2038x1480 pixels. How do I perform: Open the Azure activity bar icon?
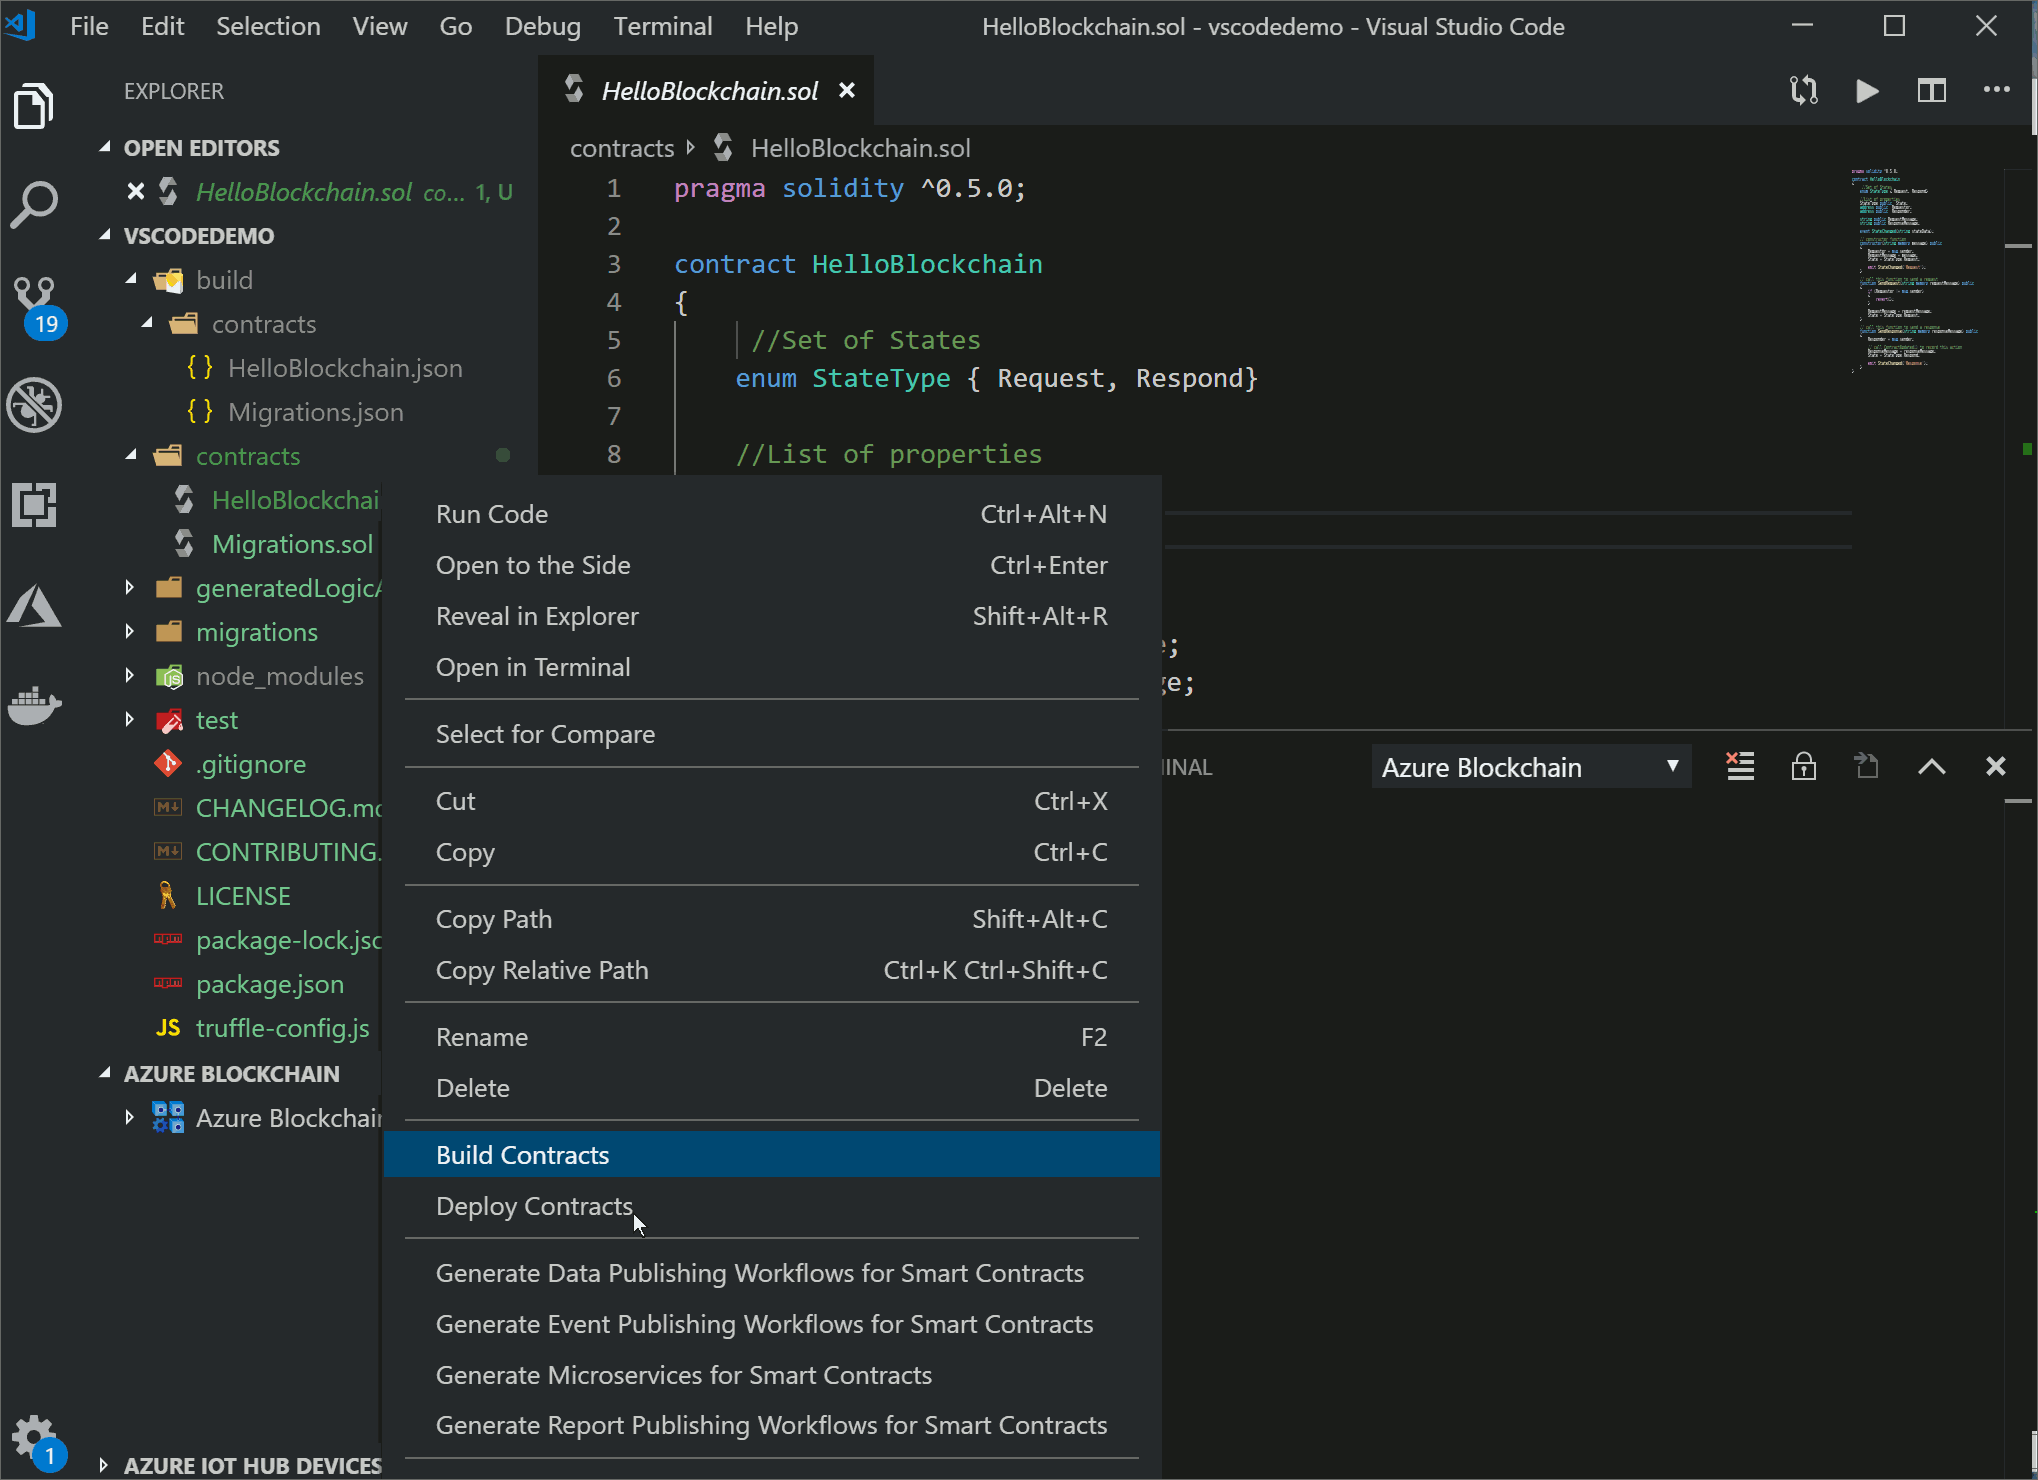(35, 607)
